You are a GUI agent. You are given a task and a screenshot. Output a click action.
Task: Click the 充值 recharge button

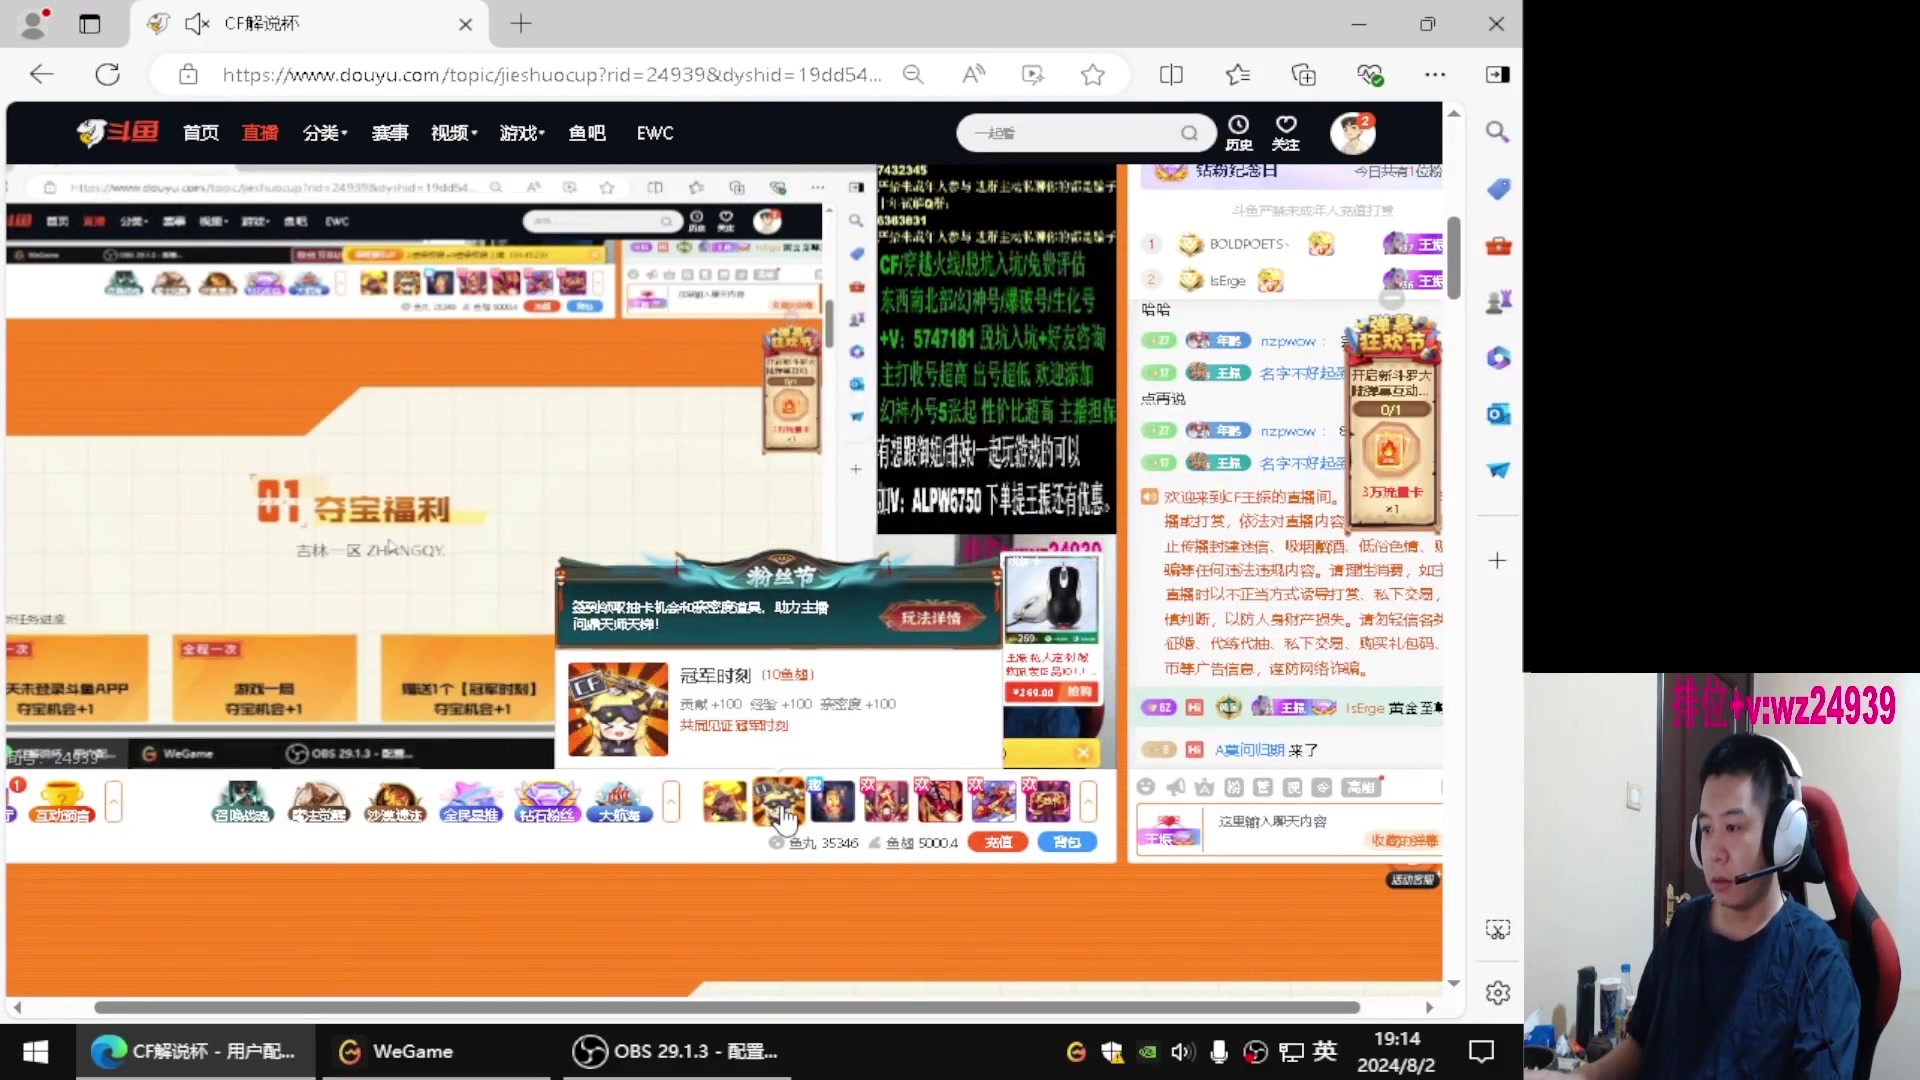tap(997, 842)
